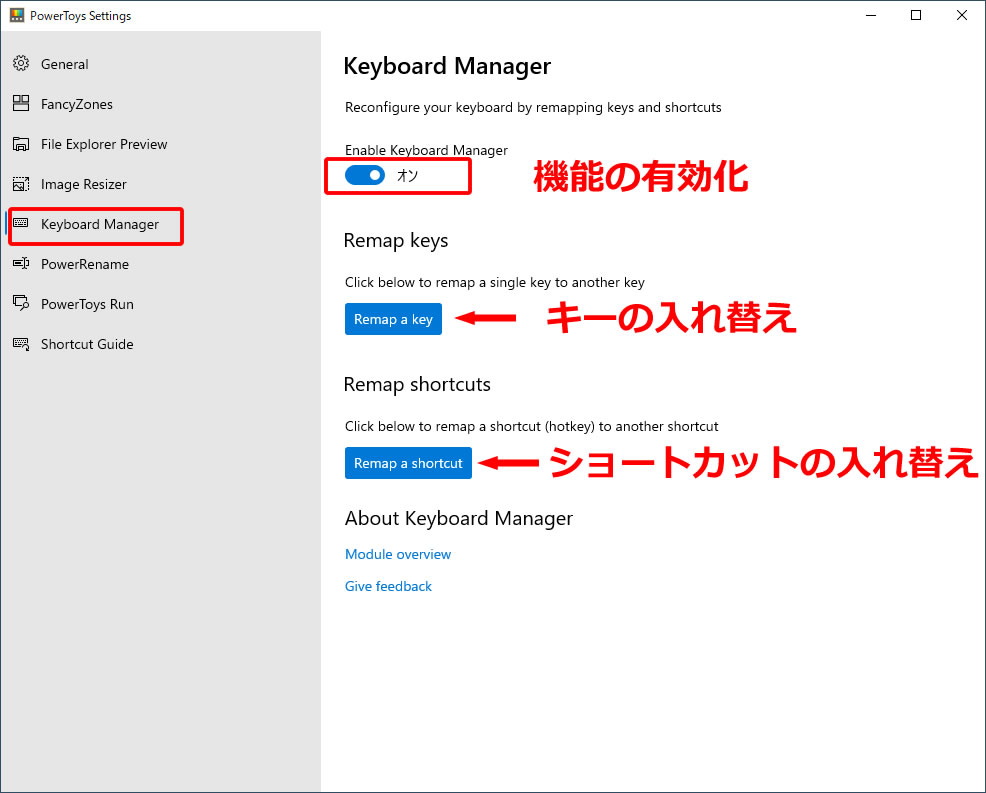Go to Image Resizer settings
This screenshot has height=793, width=986.
point(160,184)
